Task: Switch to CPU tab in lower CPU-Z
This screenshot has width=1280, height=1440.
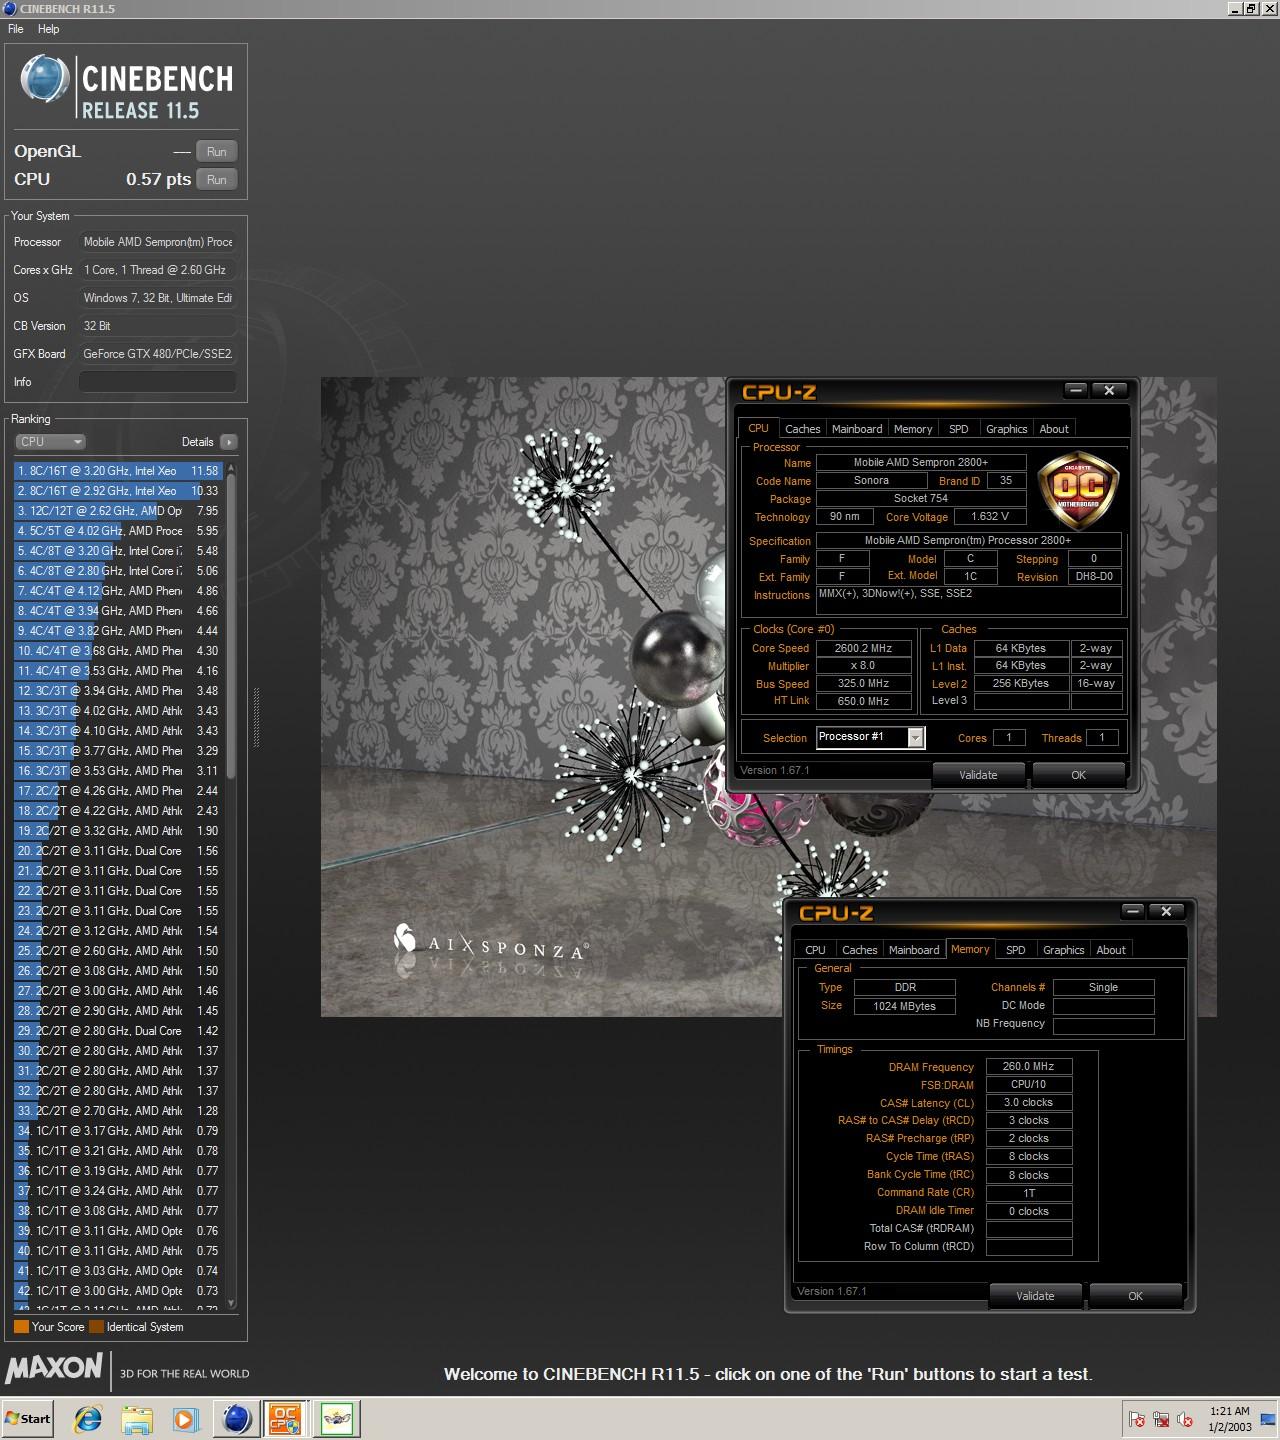Action: pos(815,949)
